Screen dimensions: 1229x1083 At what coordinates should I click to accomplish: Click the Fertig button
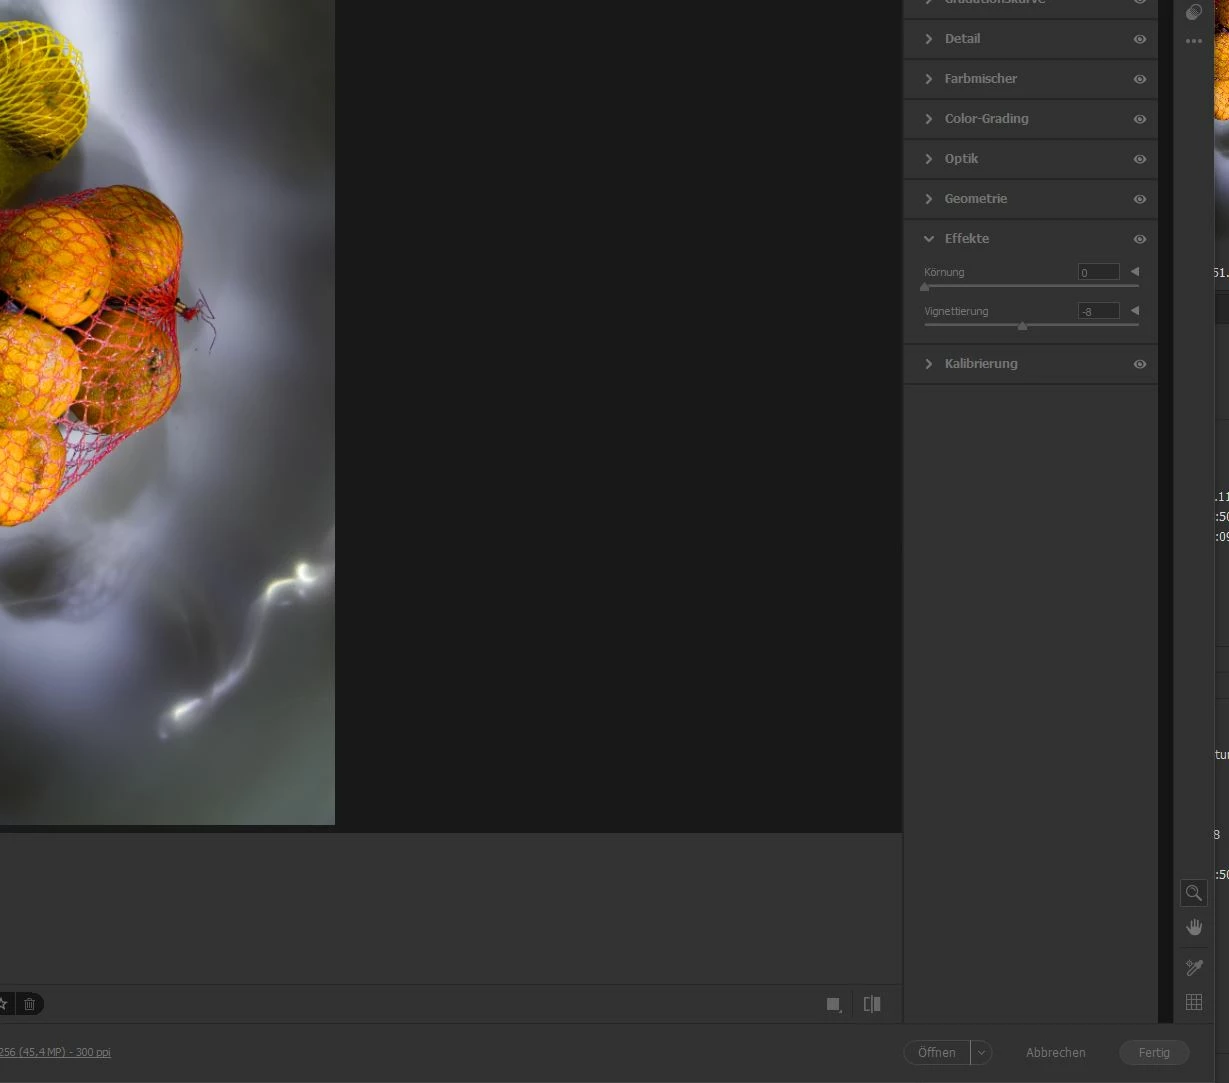point(1154,1053)
